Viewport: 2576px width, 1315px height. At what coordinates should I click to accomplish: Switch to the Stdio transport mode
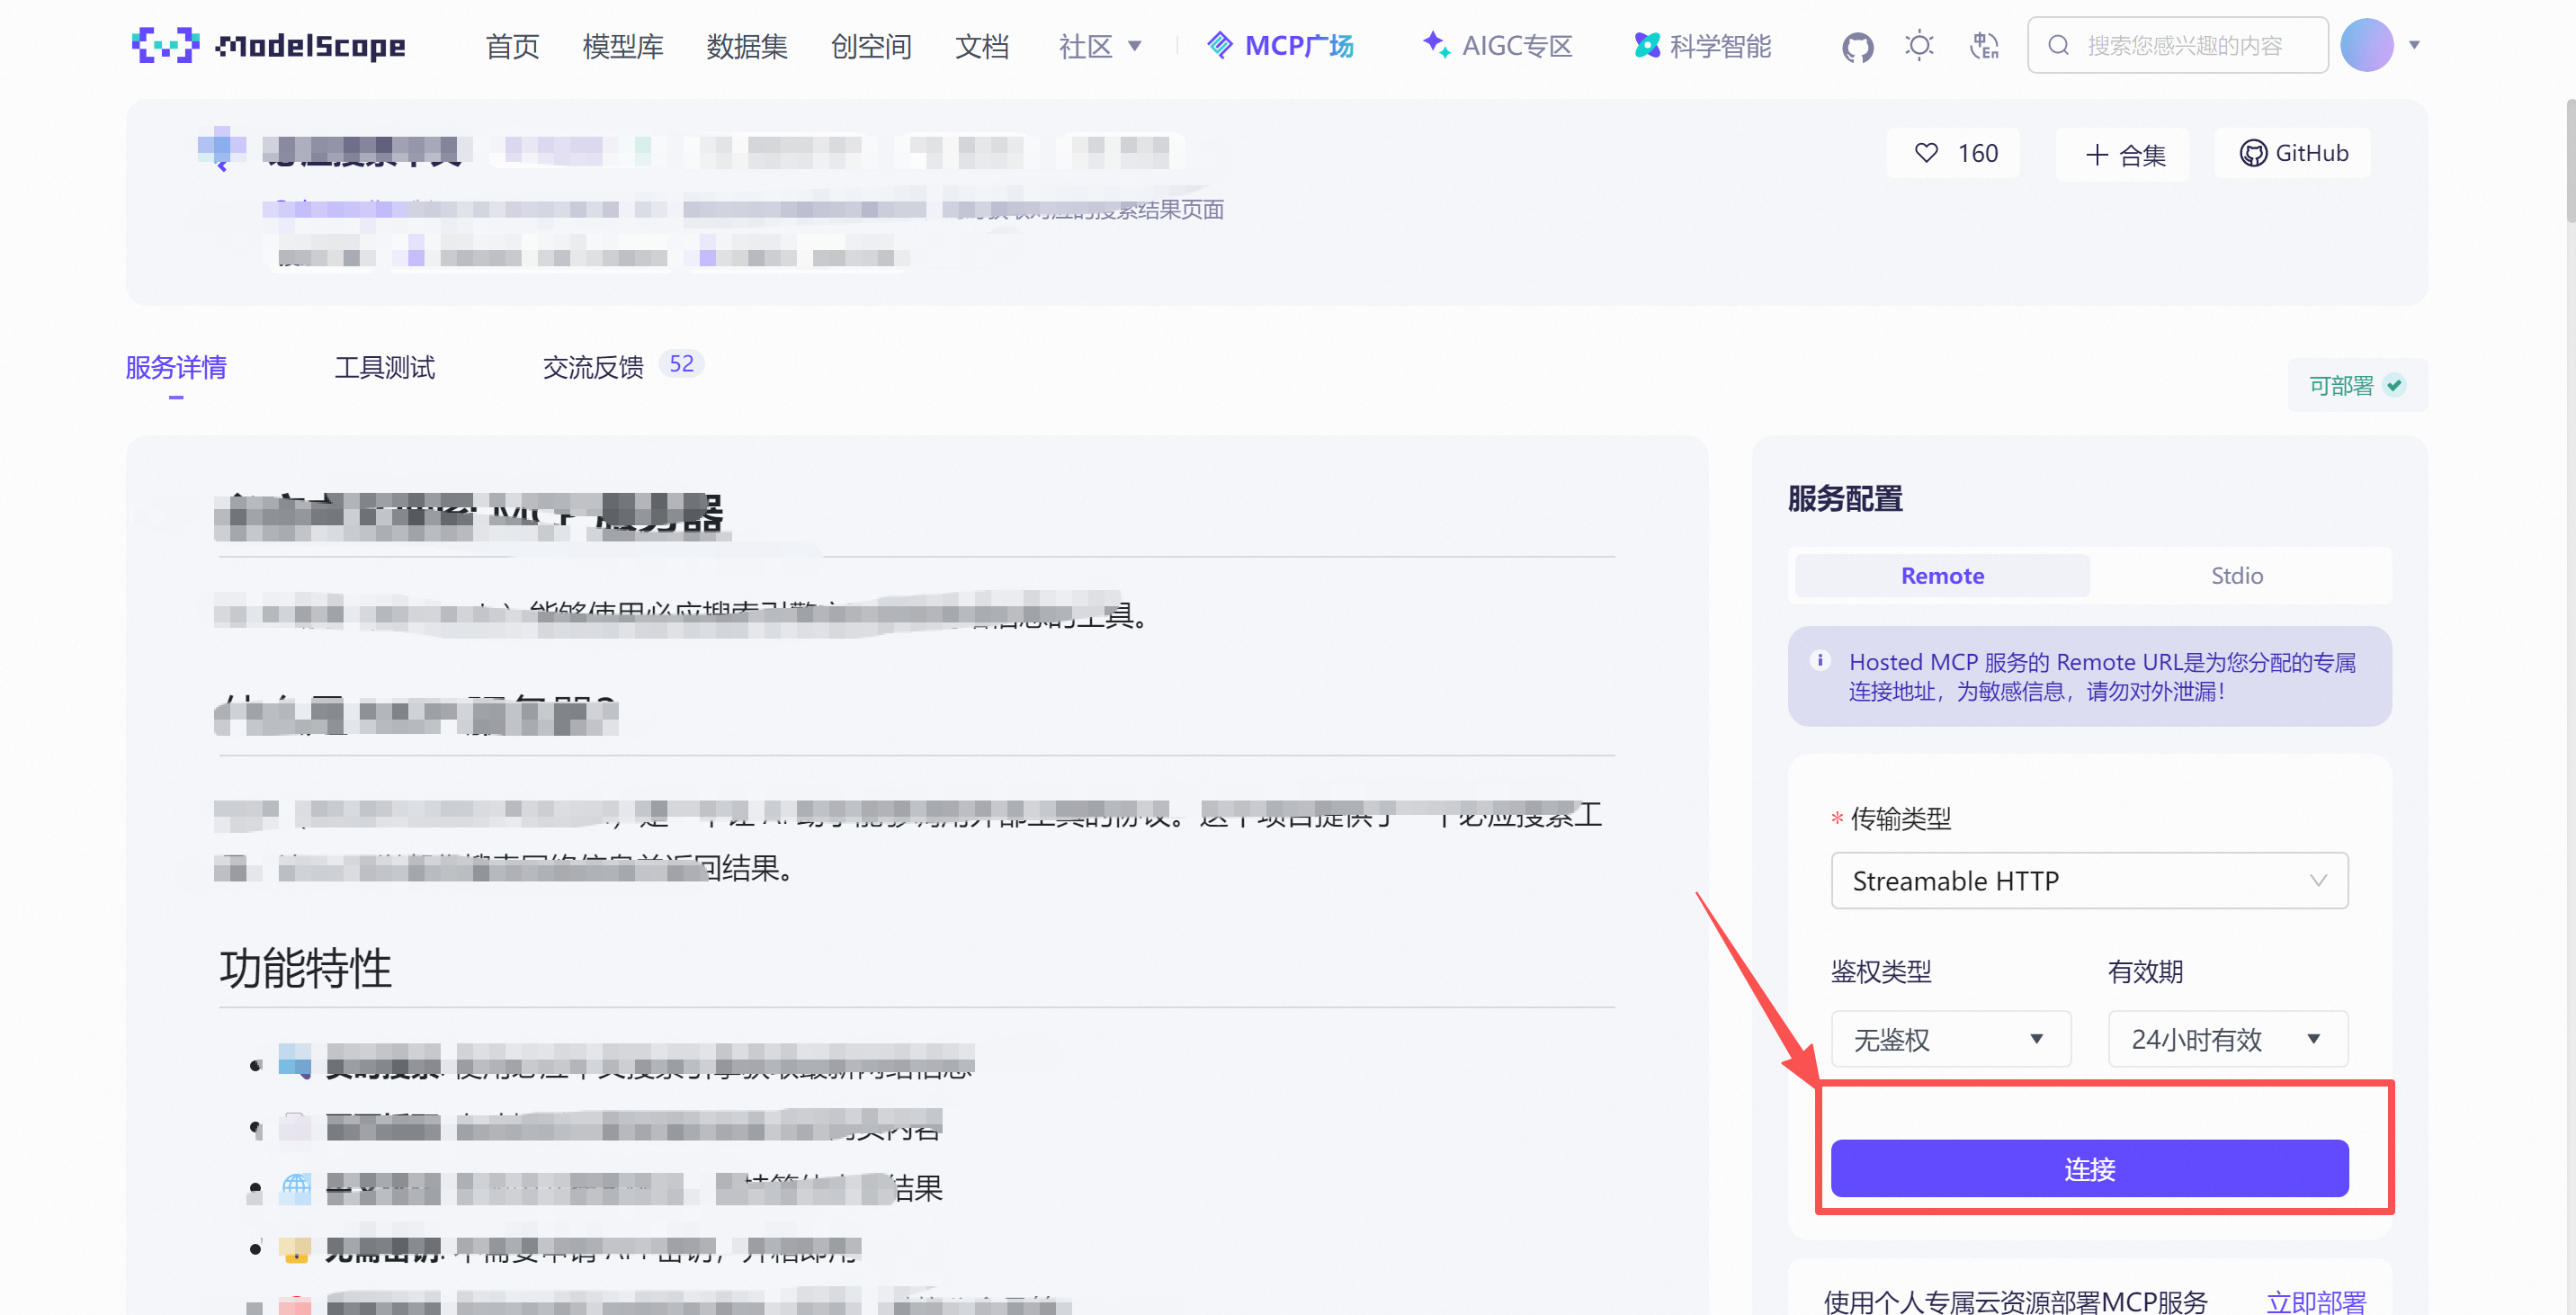[2237, 575]
